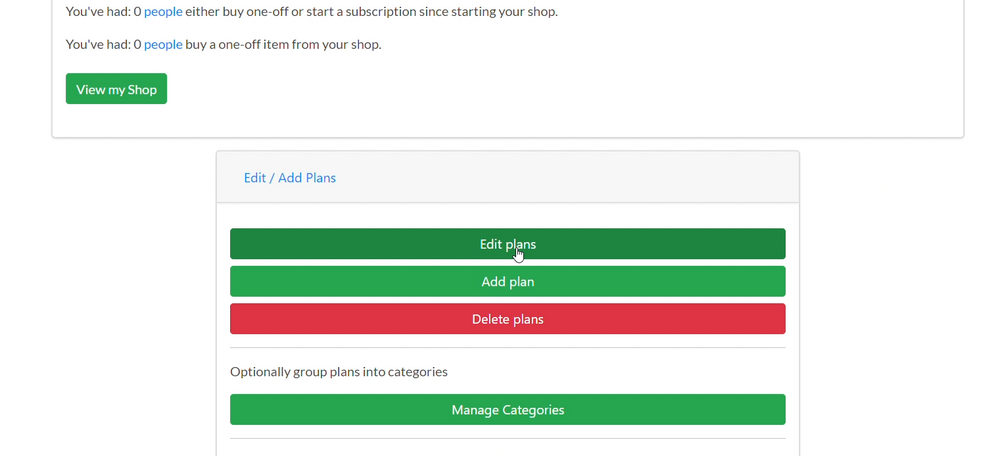The image size is (1000, 456).
Task: Select the red Delete plans button
Action: pyautogui.click(x=508, y=319)
